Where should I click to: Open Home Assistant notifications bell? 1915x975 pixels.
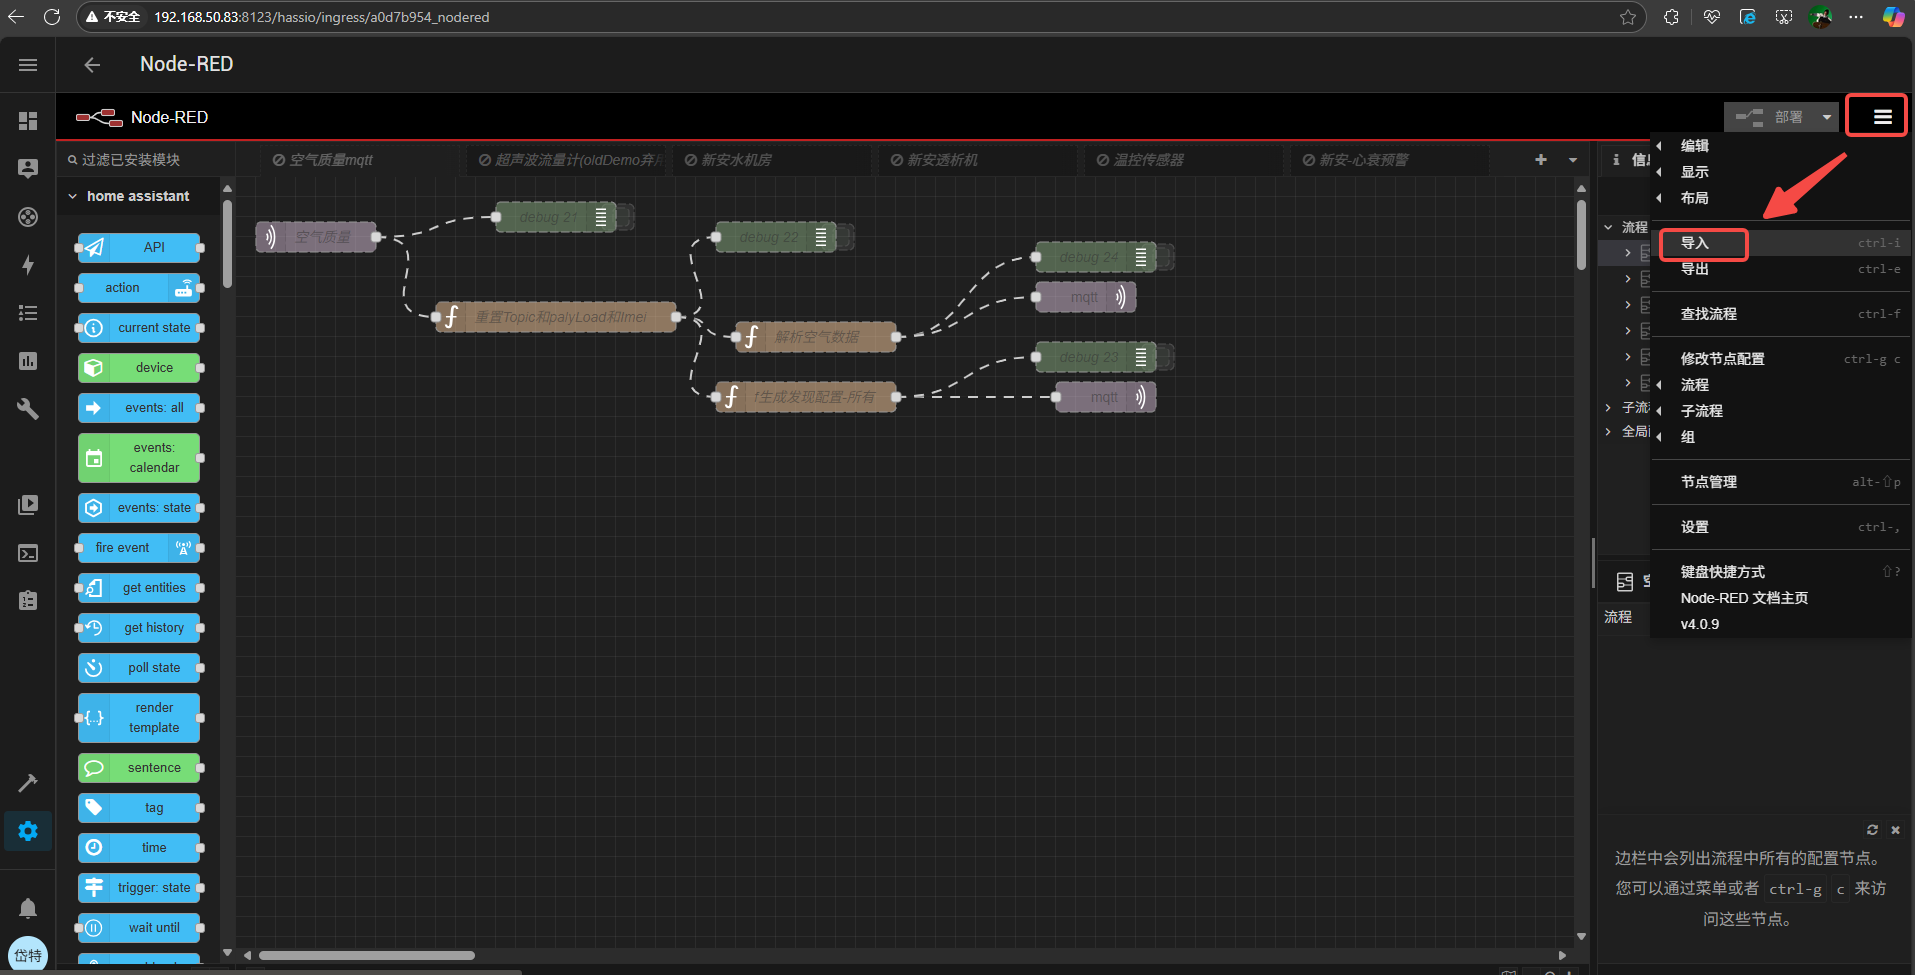click(x=28, y=908)
